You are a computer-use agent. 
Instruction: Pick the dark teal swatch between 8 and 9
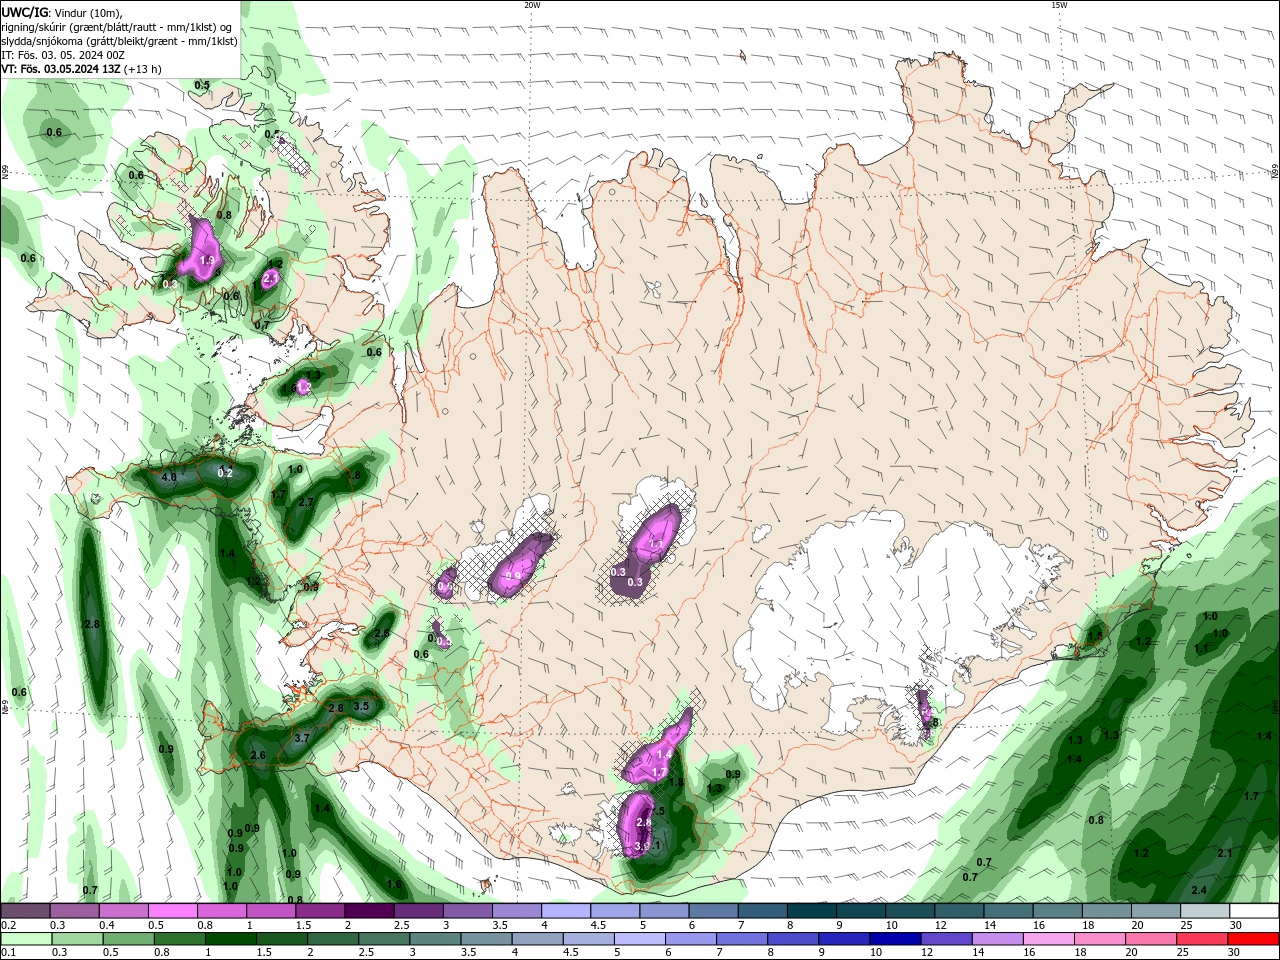[x=812, y=911]
